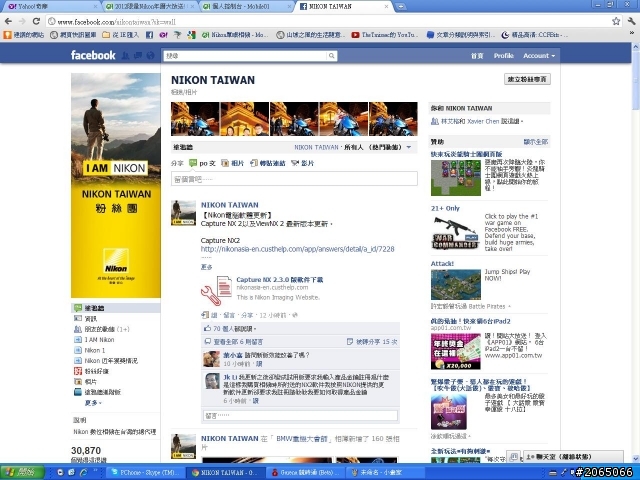
Task: Click the NIKON TAIWAN post author name
Action: (x=229, y=205)
